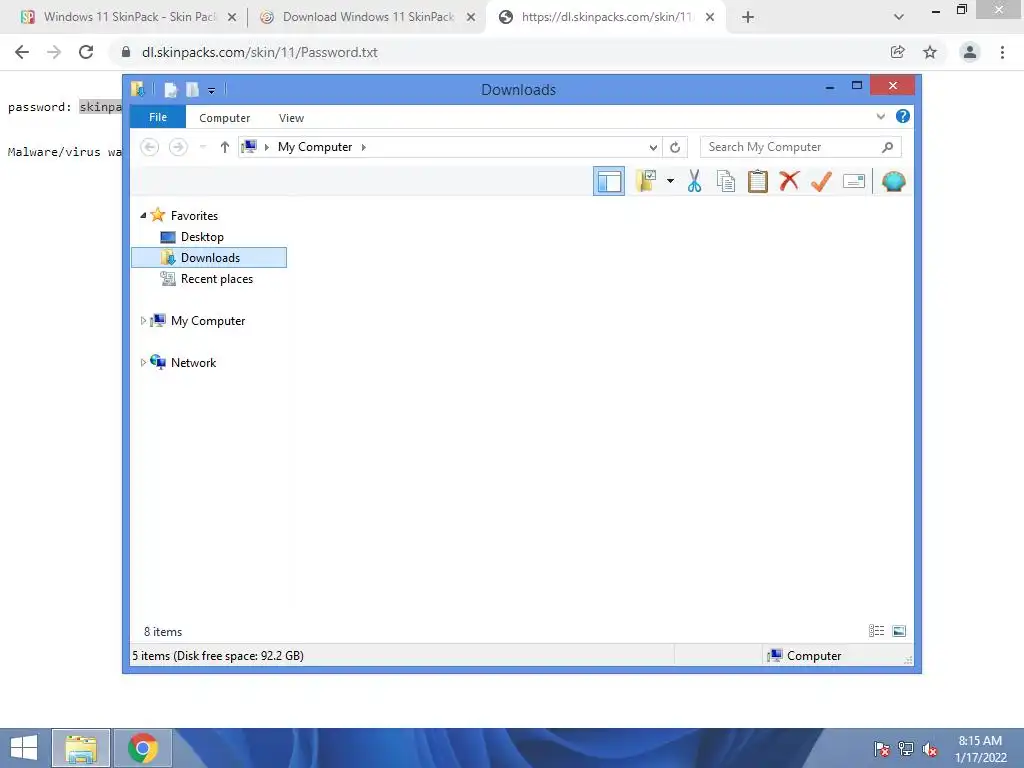Switch to large icons view icon

(x=899, y=631)
